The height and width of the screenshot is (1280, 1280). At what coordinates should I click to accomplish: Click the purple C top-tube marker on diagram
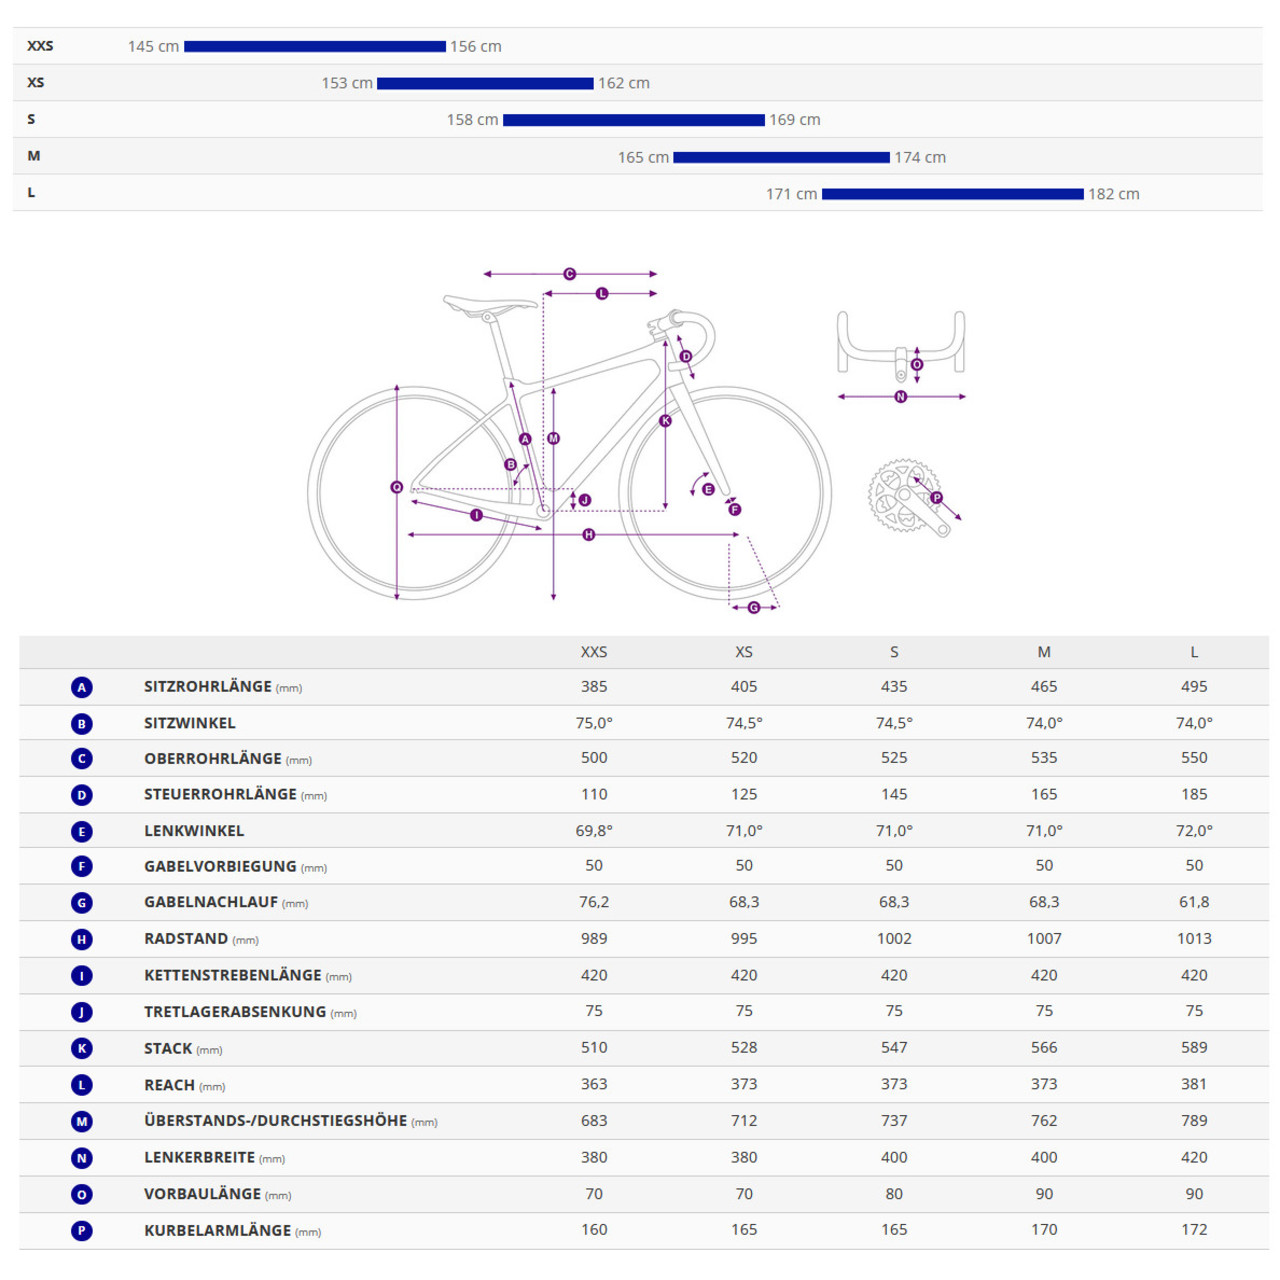[570, 274]
